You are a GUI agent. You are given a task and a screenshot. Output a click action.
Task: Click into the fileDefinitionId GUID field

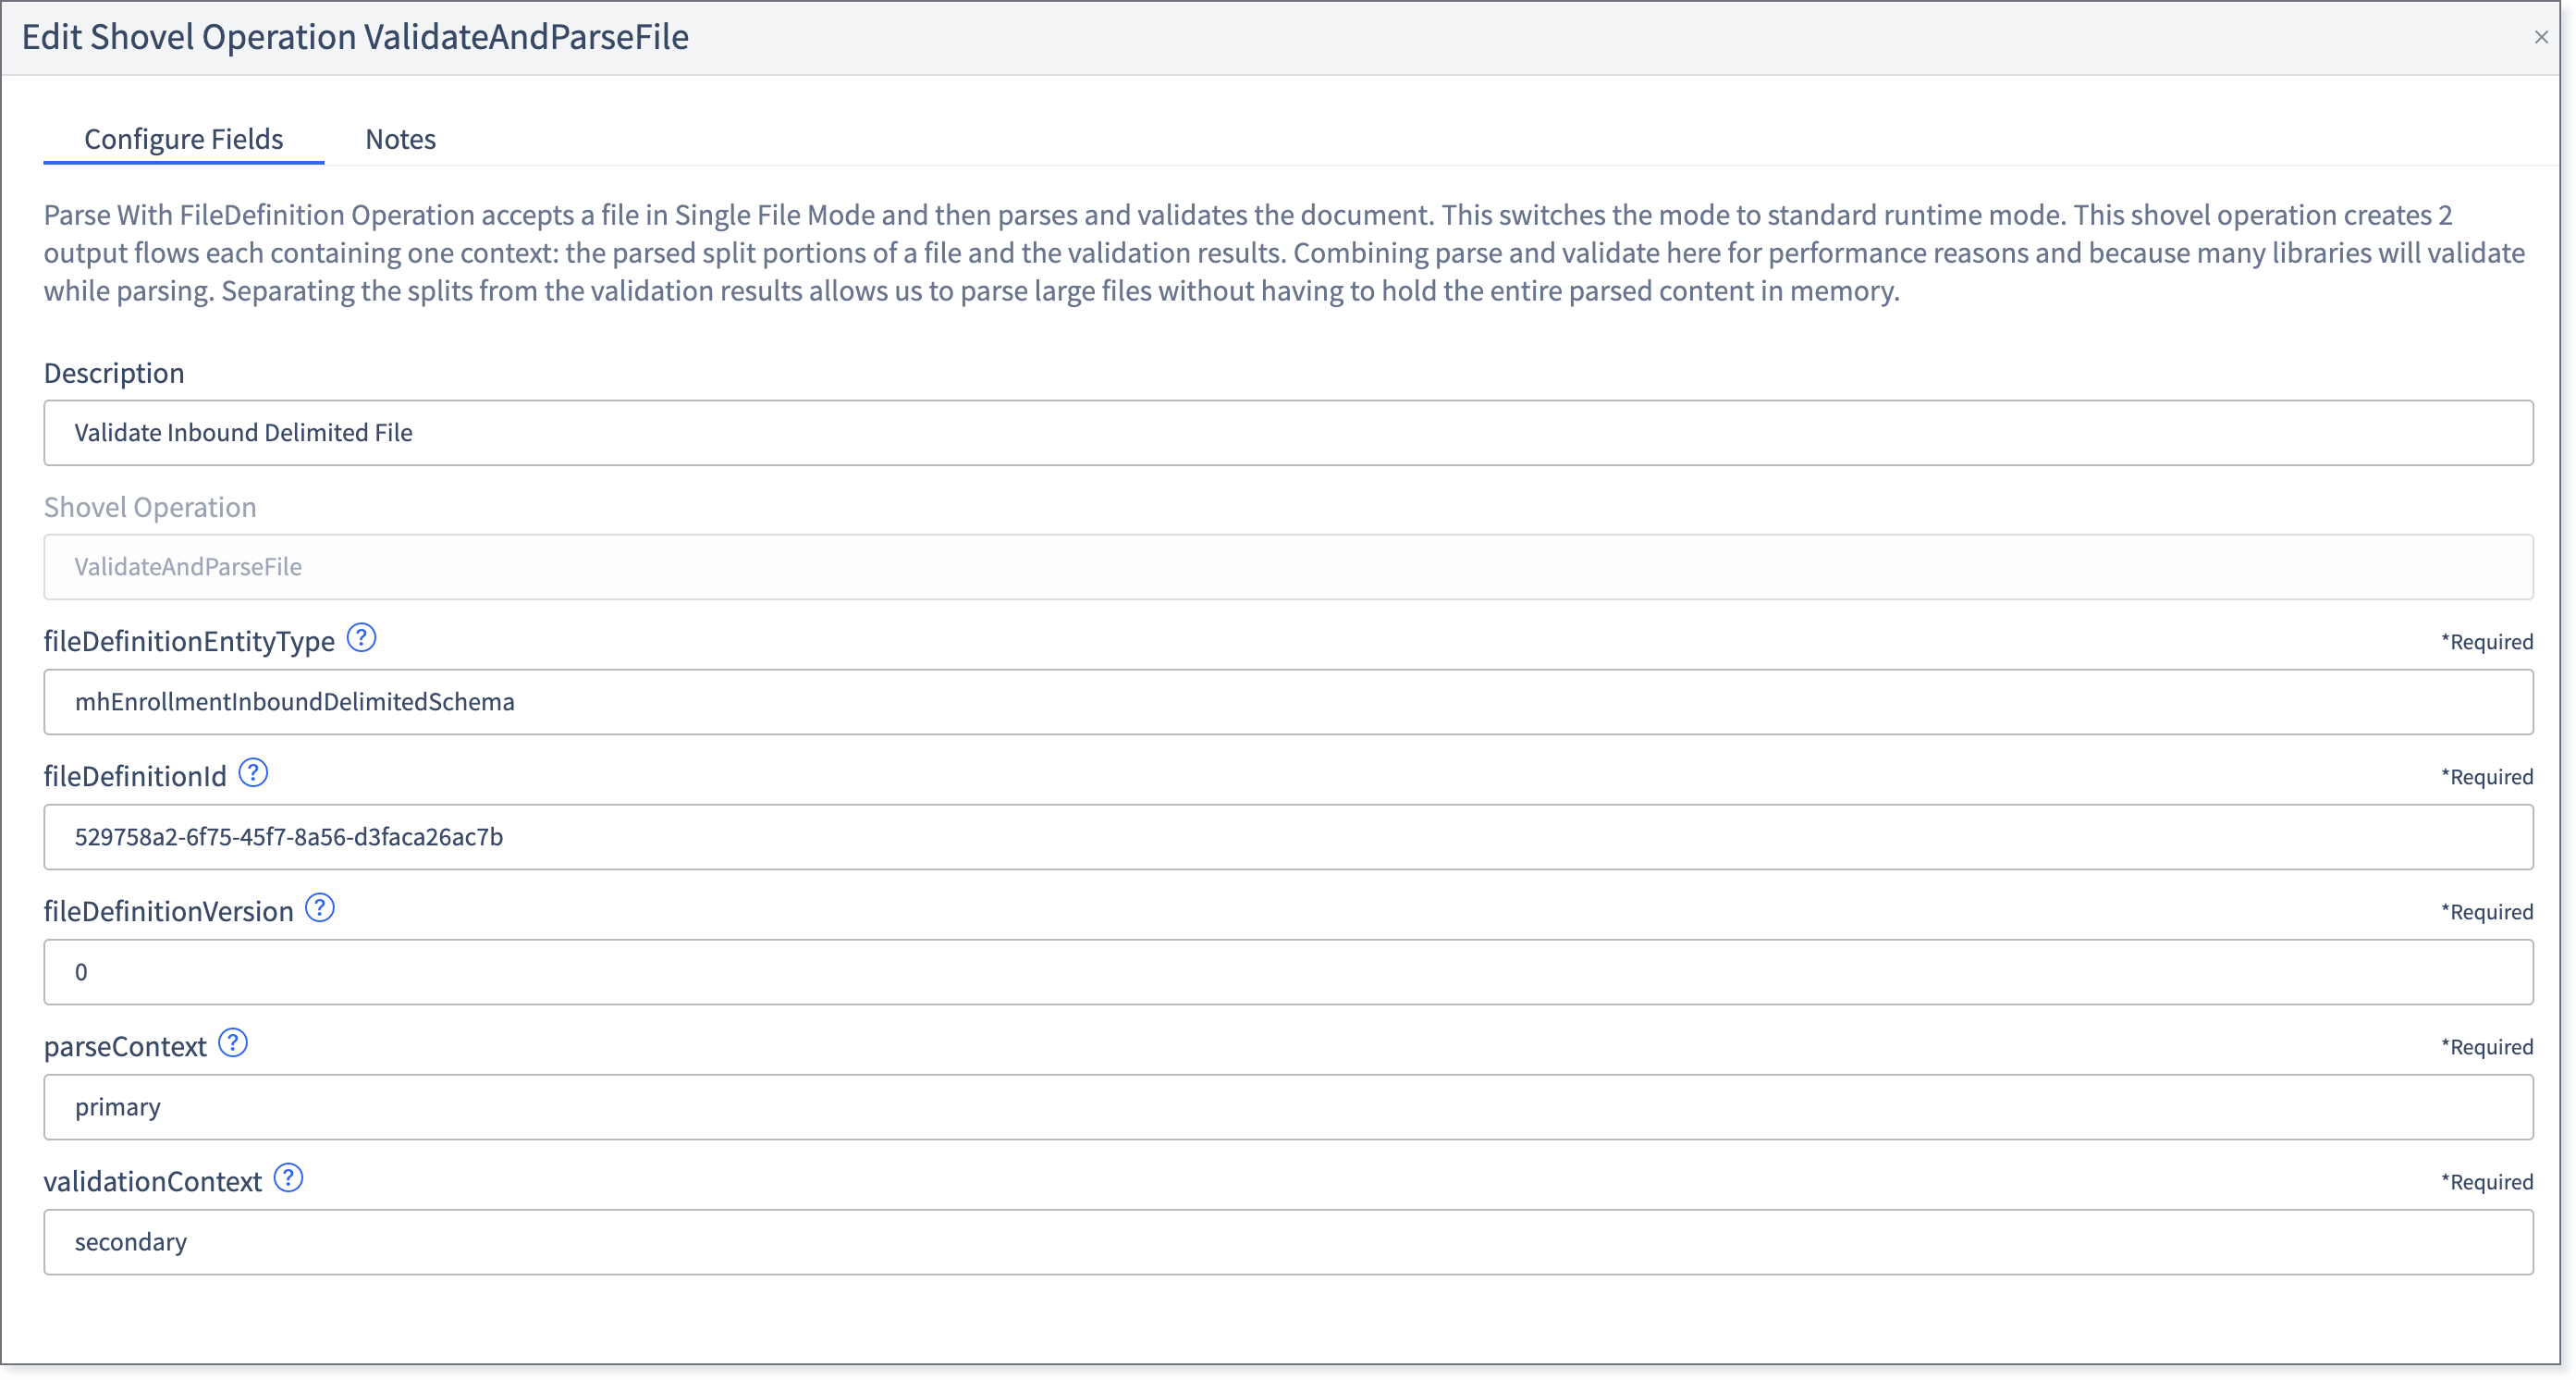[x=1288, y=837]
